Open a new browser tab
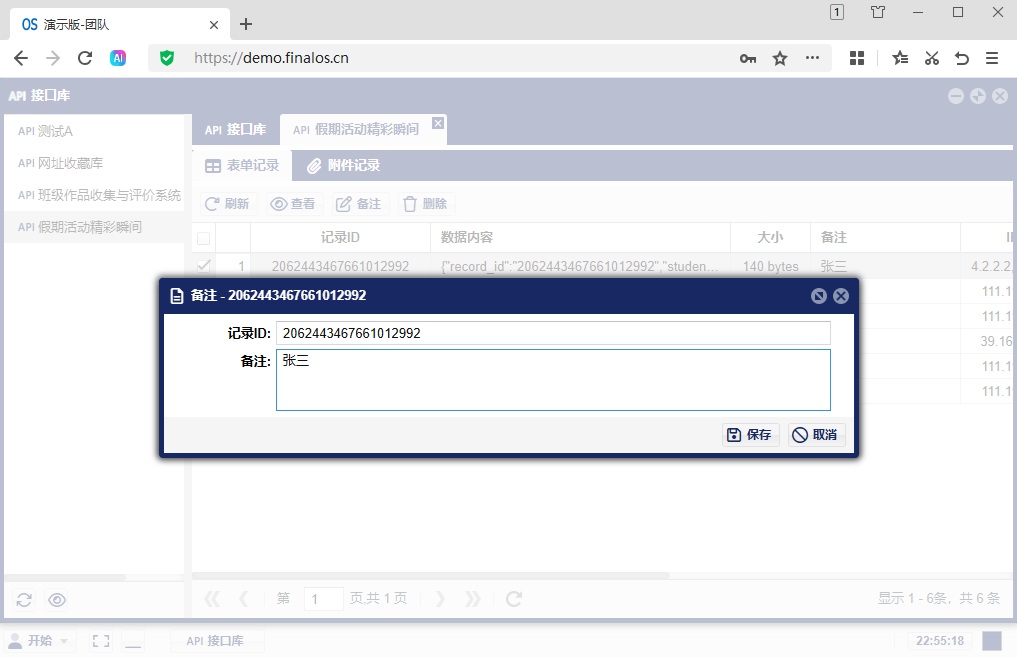 point(246,24)
